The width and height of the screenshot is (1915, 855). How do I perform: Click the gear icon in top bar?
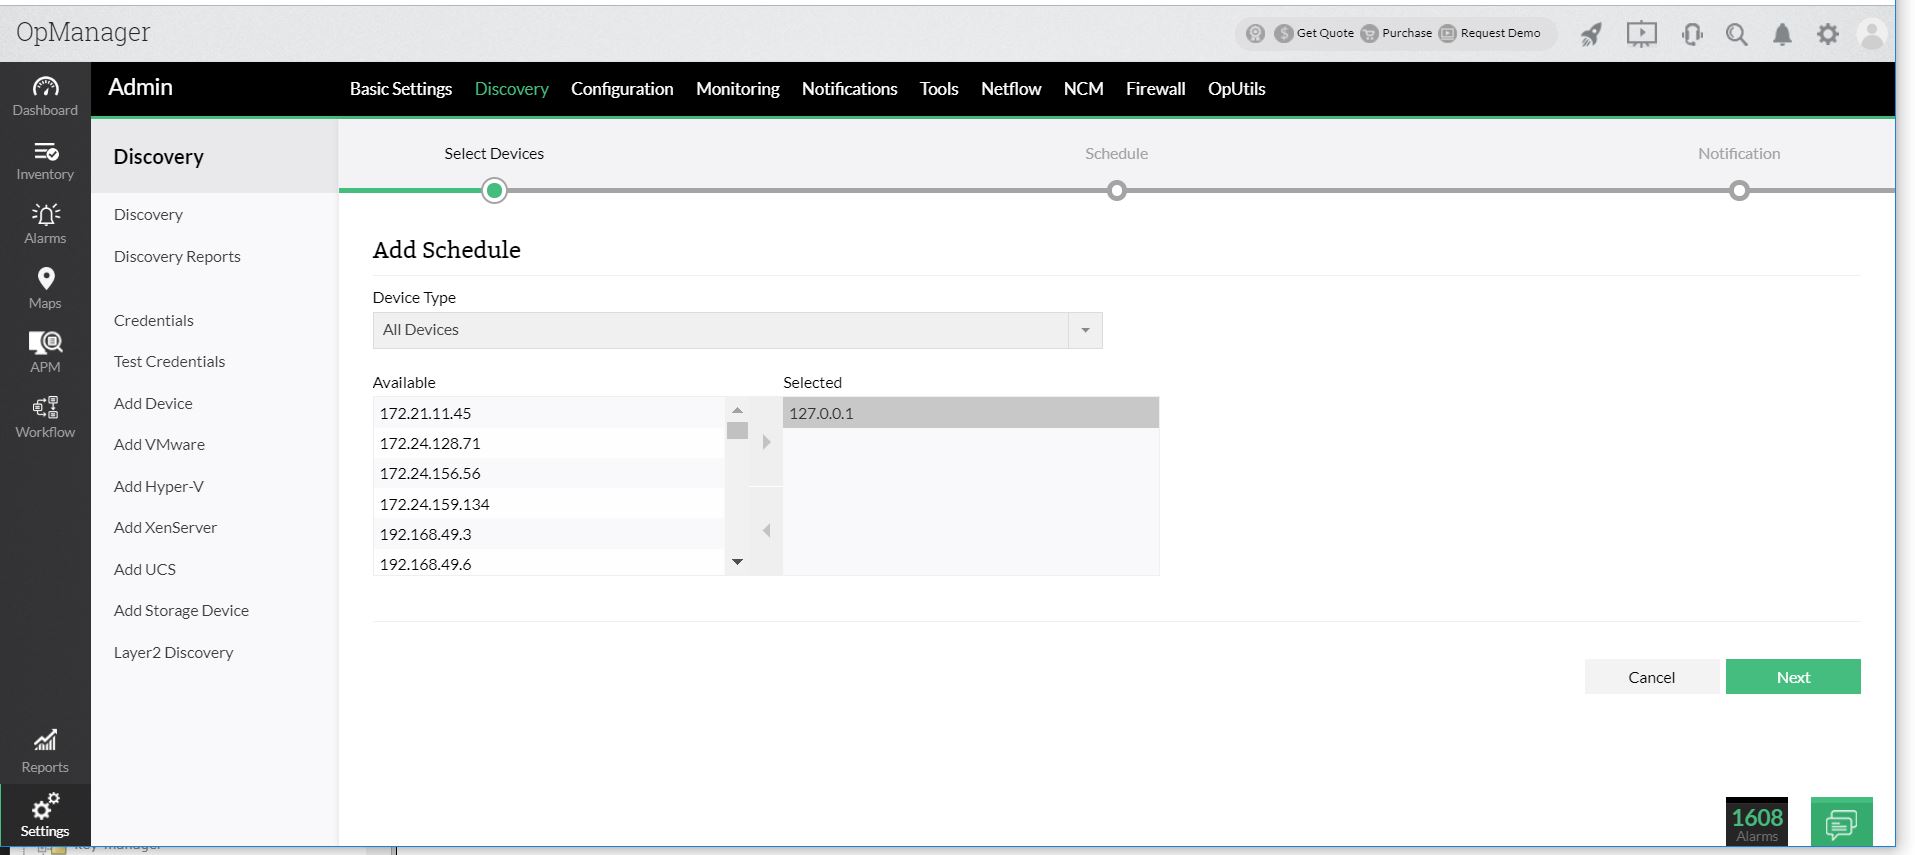point(1828,34)
